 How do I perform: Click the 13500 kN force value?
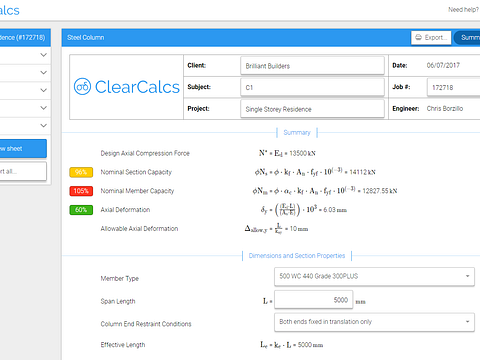(x=302, y=153)
